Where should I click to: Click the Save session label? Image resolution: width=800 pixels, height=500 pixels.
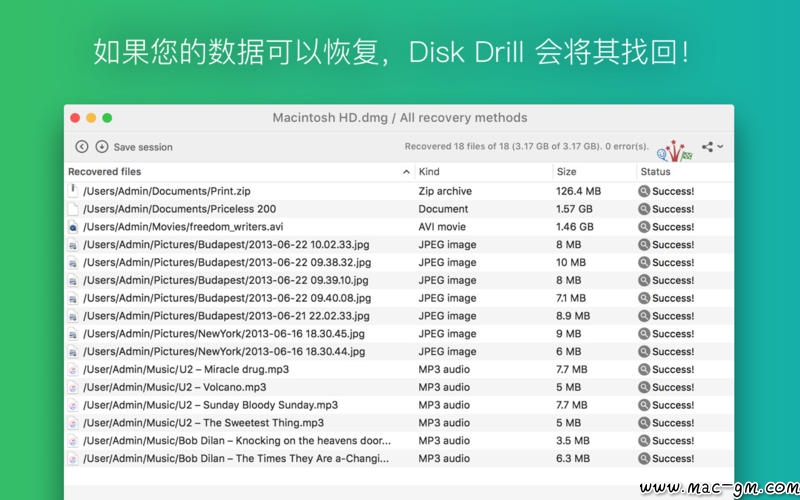143,147
